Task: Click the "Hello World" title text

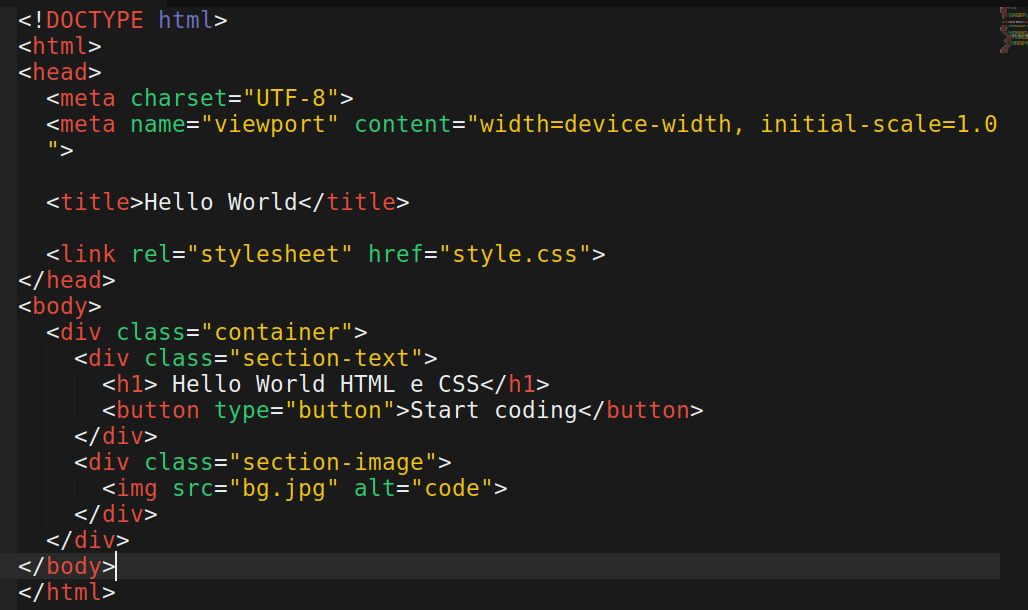Action: coord(220,202)
